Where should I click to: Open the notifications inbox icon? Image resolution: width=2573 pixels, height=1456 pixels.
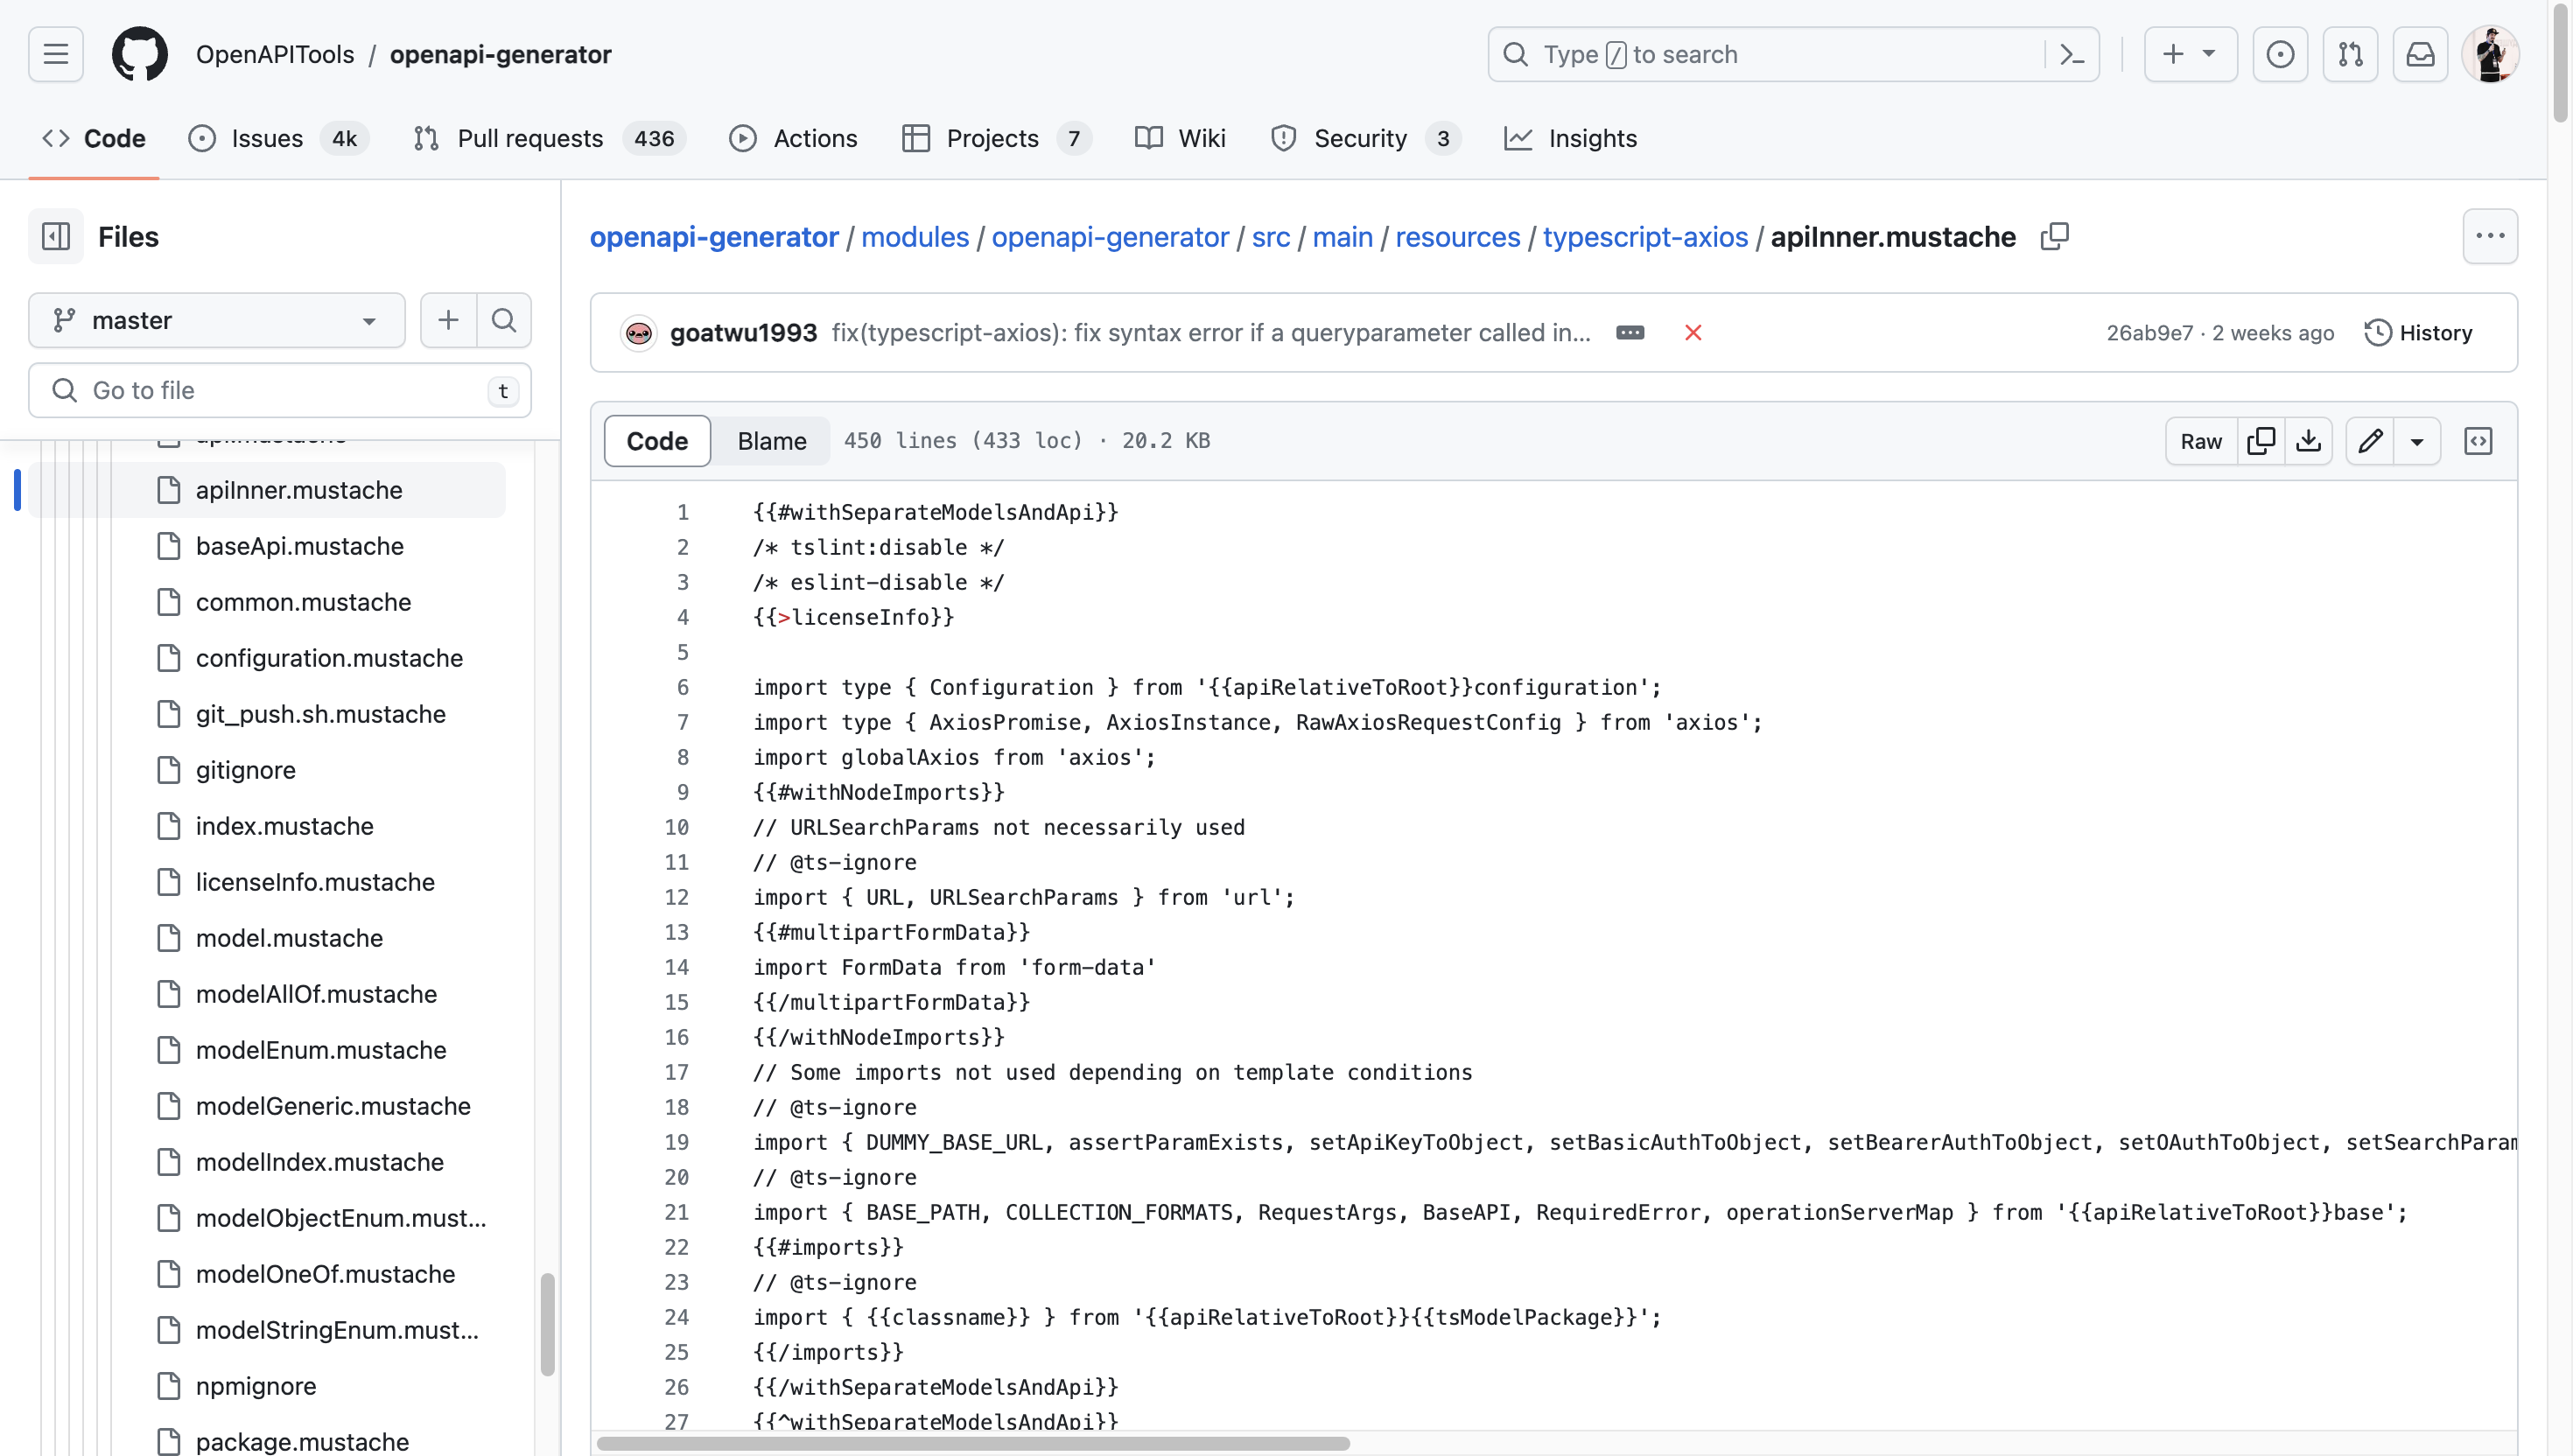pyautogui.click(x=2420, y=54)
